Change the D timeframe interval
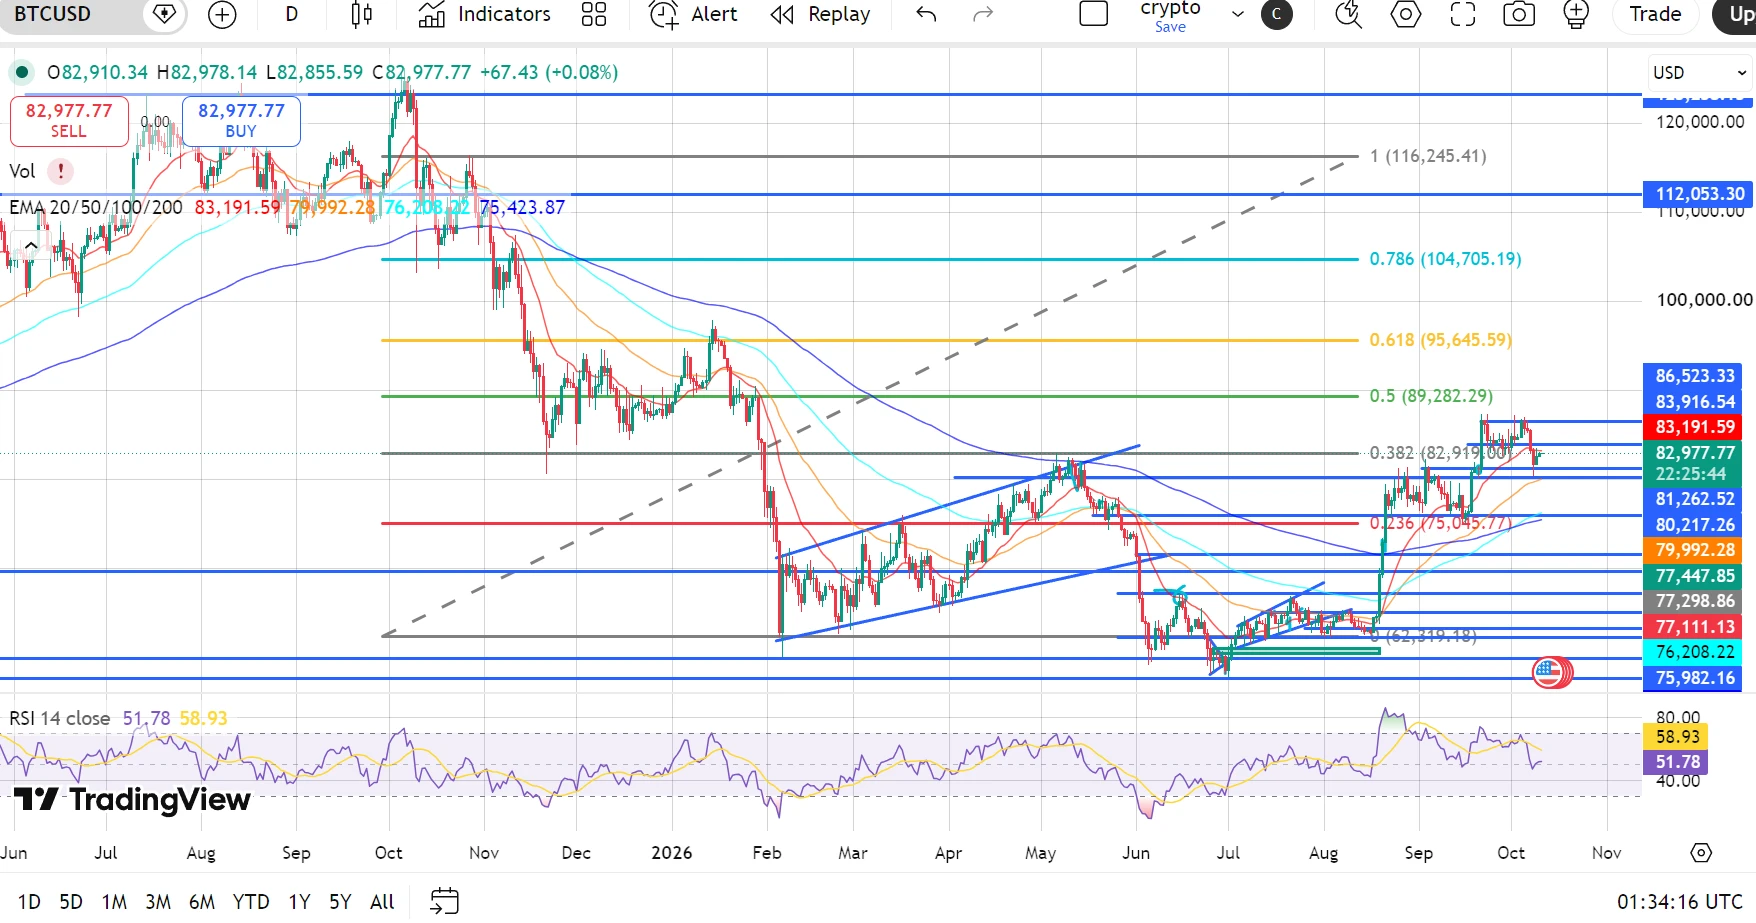This screenshot has width=1756, height=923. 291,14
